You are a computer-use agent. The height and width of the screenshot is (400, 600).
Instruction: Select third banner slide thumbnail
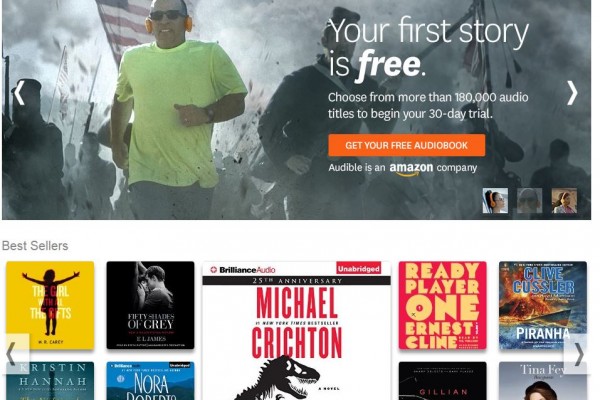click(x=564, y=200)
